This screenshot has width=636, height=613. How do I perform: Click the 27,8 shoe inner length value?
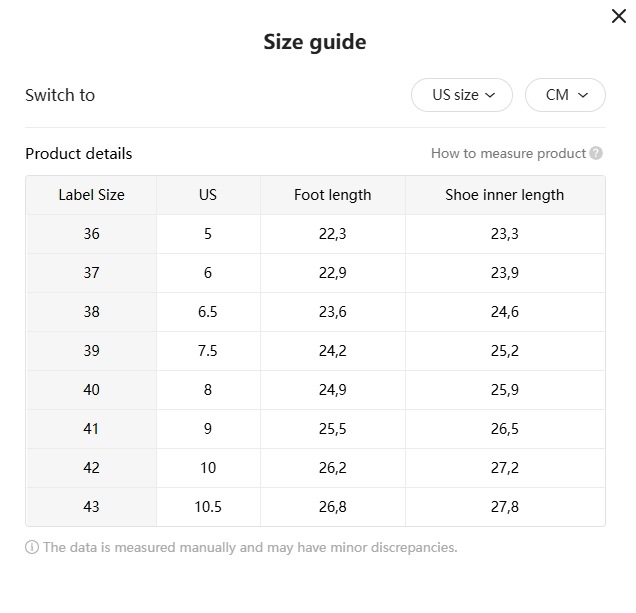504,507
